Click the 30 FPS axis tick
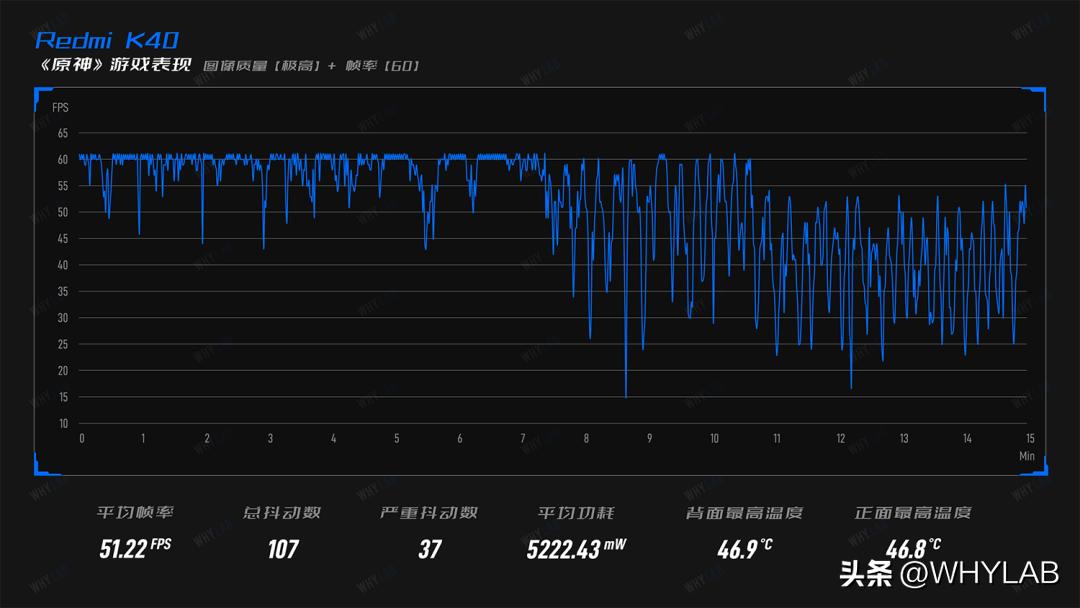This screenshot has width=1080, height=608. coord(63,317)
